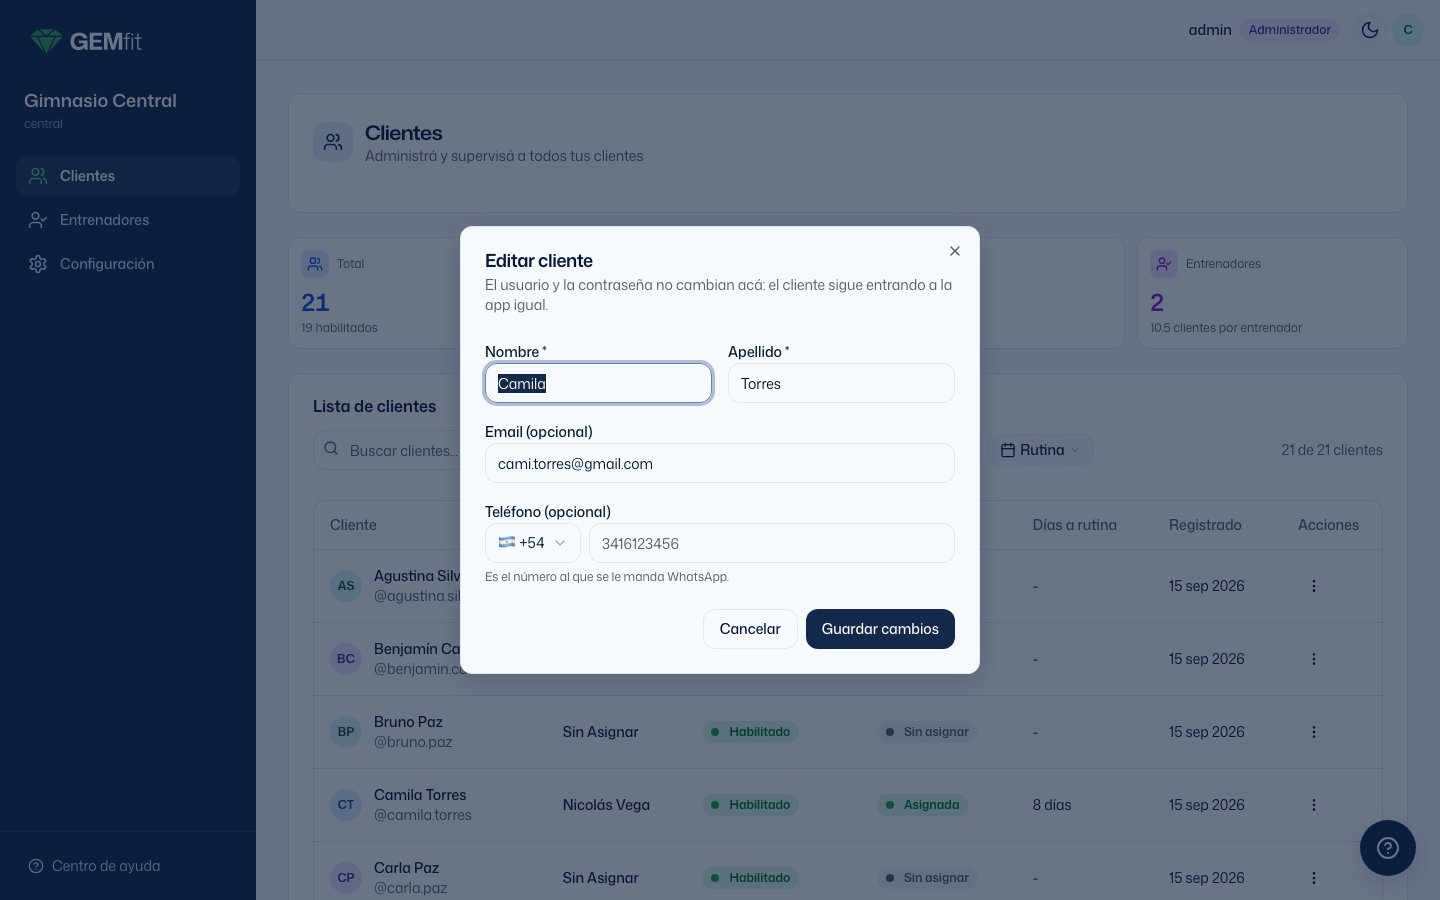Expand the Rutina filter dropdown
1440x900 pixels.
click(1041, 450)
